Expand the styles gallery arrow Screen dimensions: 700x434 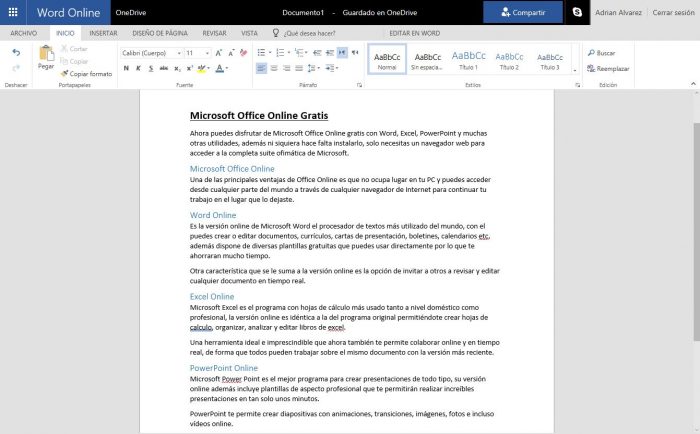pyautogui.click(x=575, y=70)
